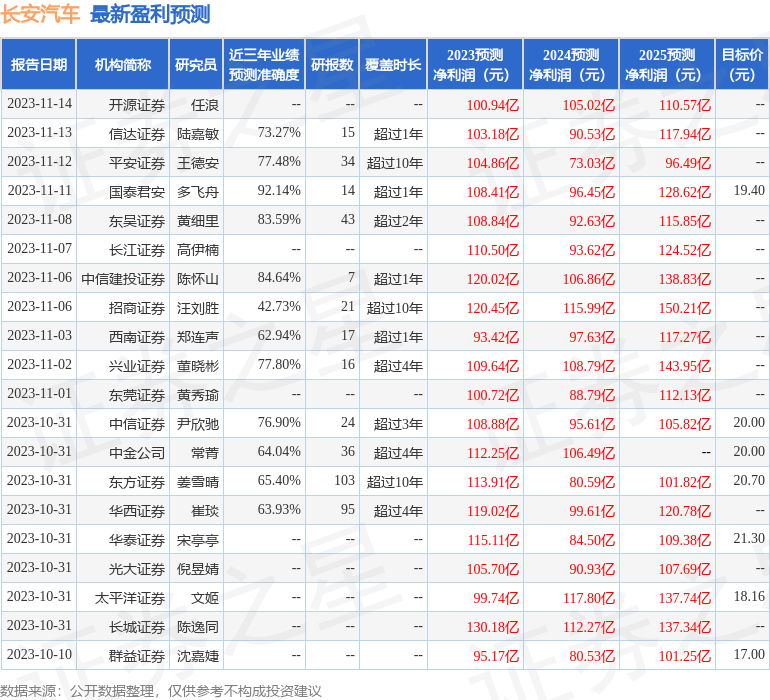The image size is (770, 700).
Task: Select the 2025预测净利润 header
Action: coord(667,64)
